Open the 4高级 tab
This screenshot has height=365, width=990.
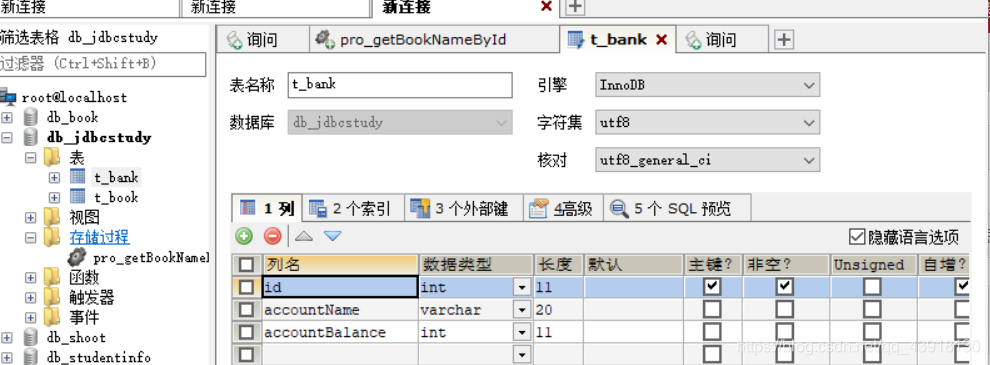tap(562, 208)
